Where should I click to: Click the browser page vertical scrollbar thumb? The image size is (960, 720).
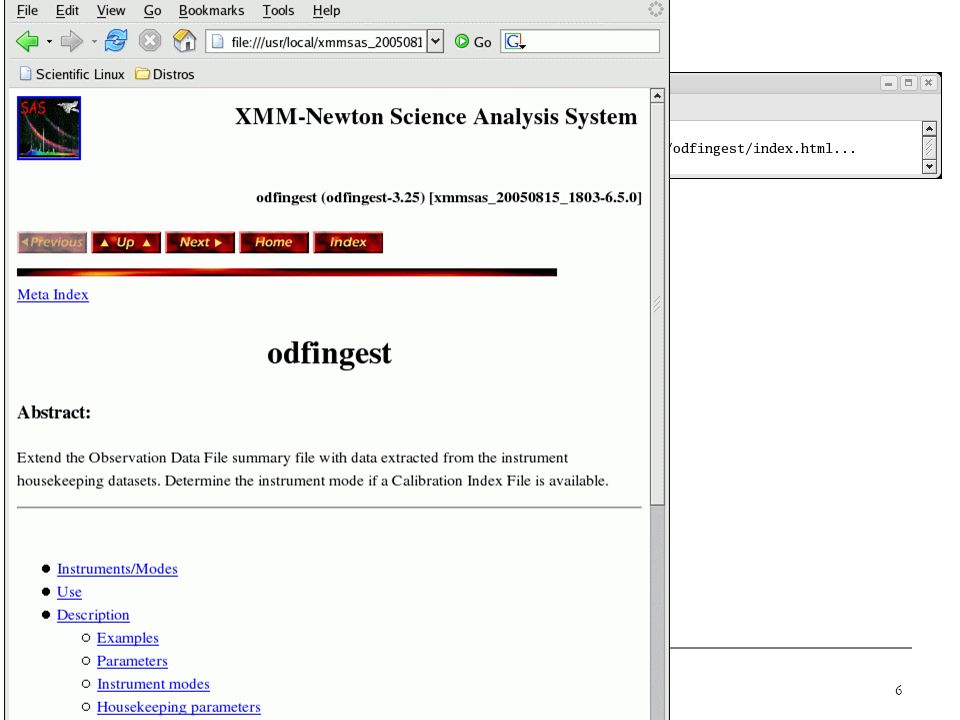tap(657, 304)
